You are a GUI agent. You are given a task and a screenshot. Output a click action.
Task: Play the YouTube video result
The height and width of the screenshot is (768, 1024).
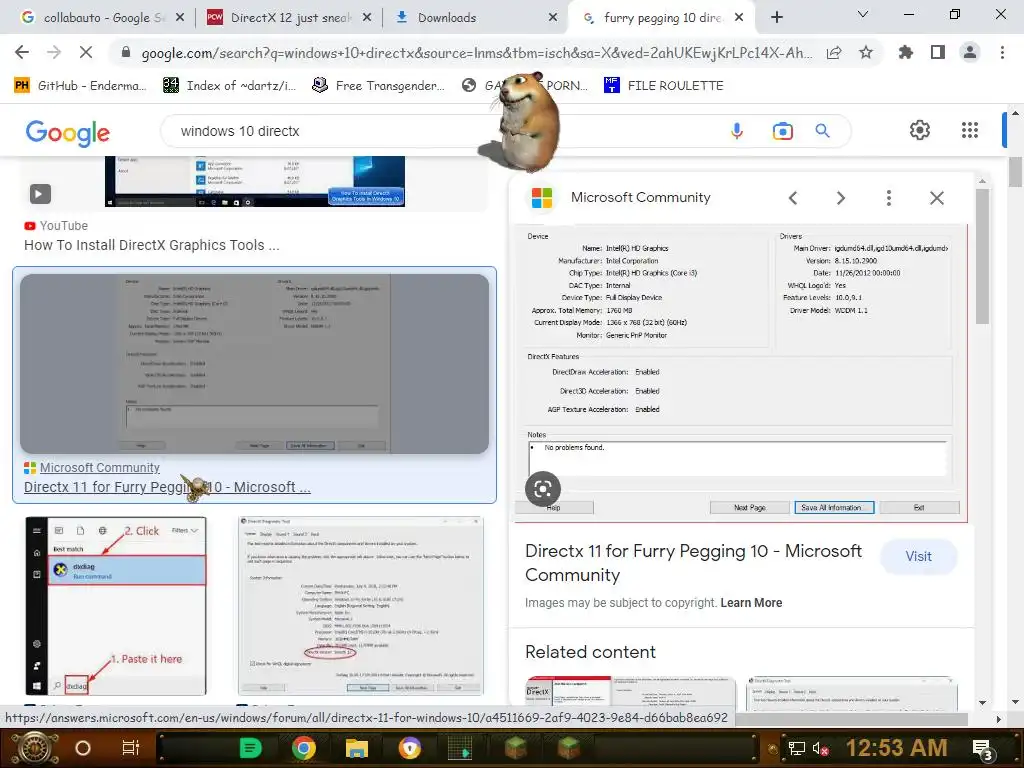click(x=40, y=194)
